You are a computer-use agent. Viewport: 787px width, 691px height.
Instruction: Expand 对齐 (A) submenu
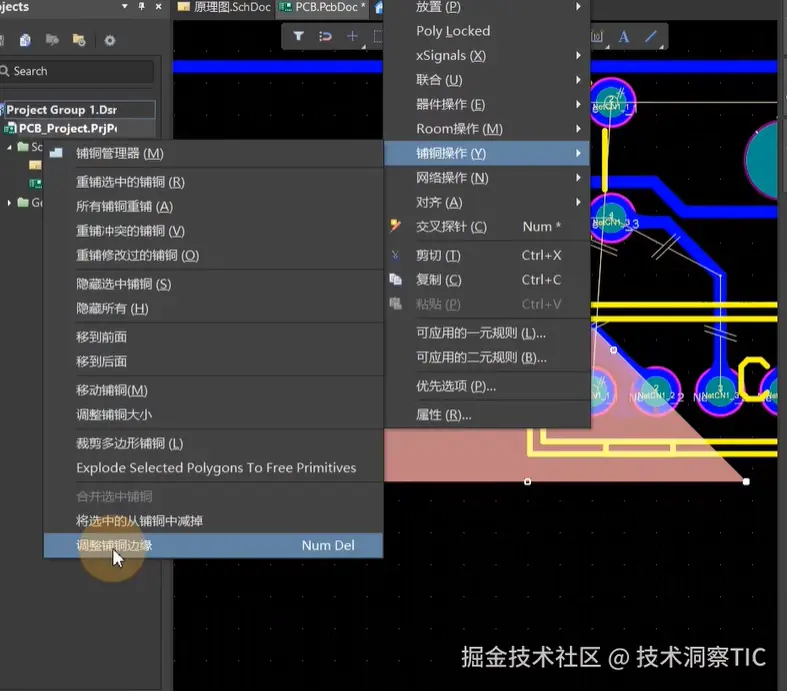[487, 202]
